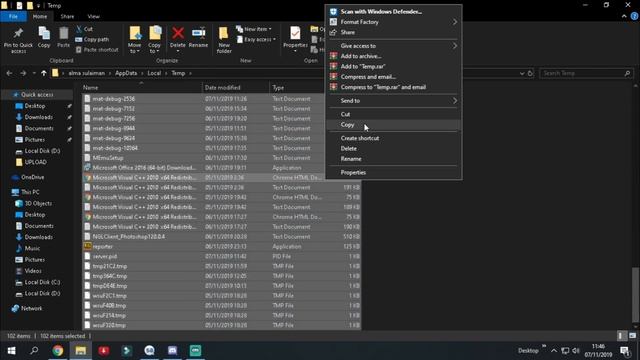Open UPLOAD folder in sidebar

pyautogui.click(x=36, y=162)
